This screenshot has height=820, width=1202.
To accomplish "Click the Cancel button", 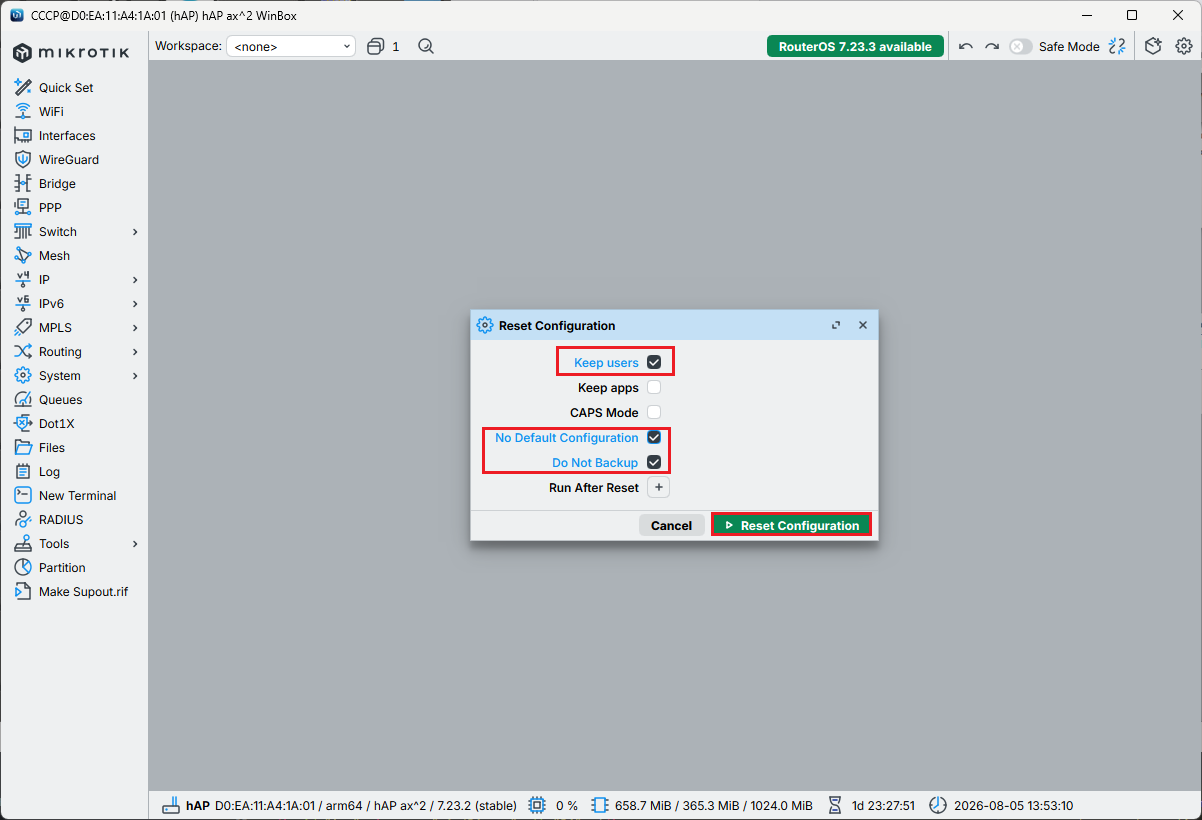I will pyautogui.click(x=671, y=525).
